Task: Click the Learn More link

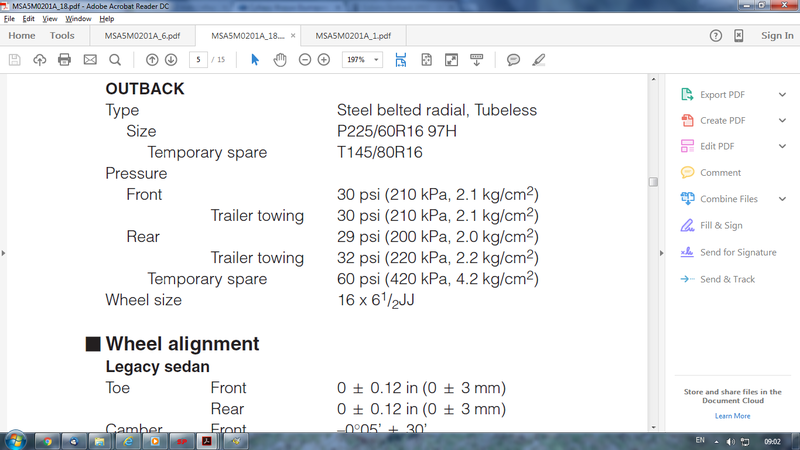Action: [x=732, y=416]
